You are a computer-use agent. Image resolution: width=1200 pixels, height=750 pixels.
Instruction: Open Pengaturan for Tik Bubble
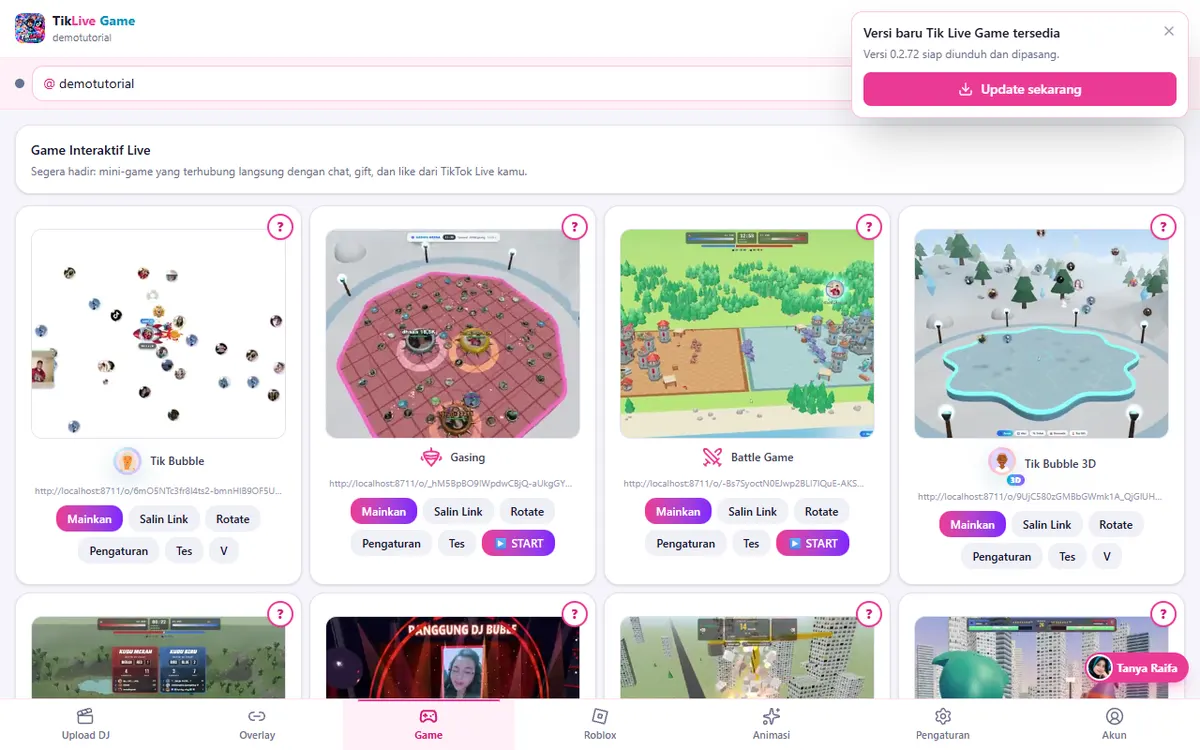(x=119, y=551)
